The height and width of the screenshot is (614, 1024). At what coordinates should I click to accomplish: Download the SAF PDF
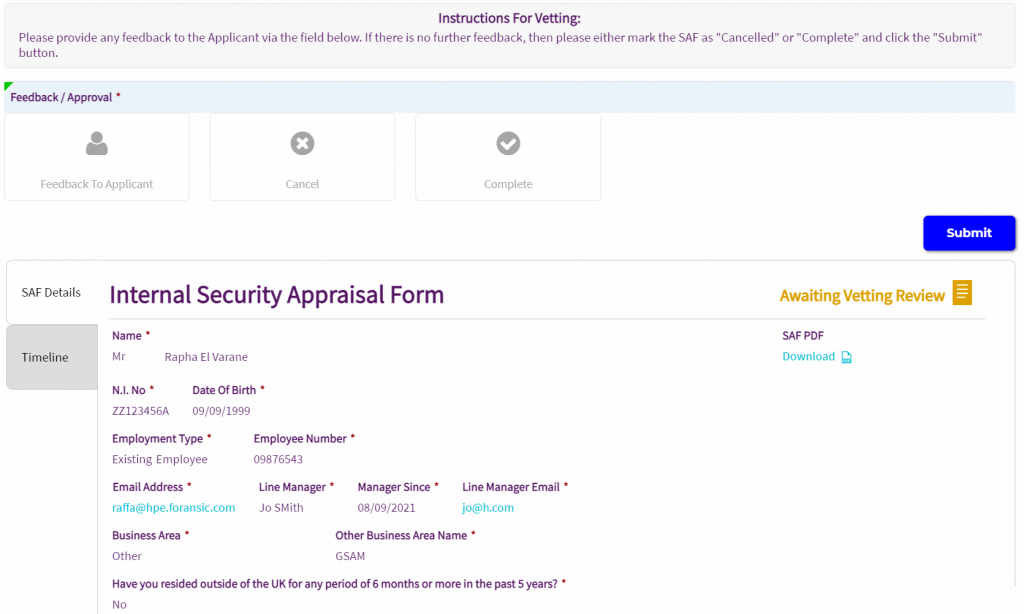click(x=808, y=357)
